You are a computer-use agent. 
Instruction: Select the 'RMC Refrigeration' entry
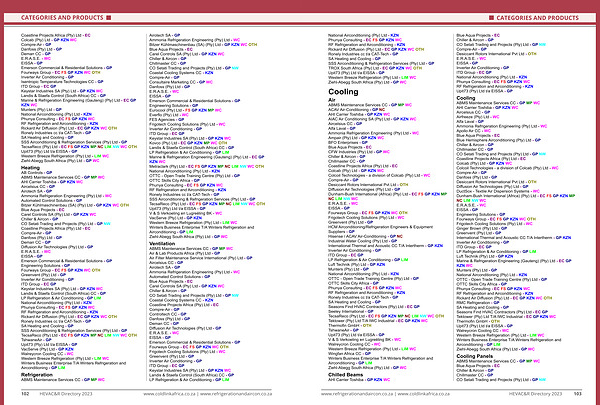pos(476,302)
